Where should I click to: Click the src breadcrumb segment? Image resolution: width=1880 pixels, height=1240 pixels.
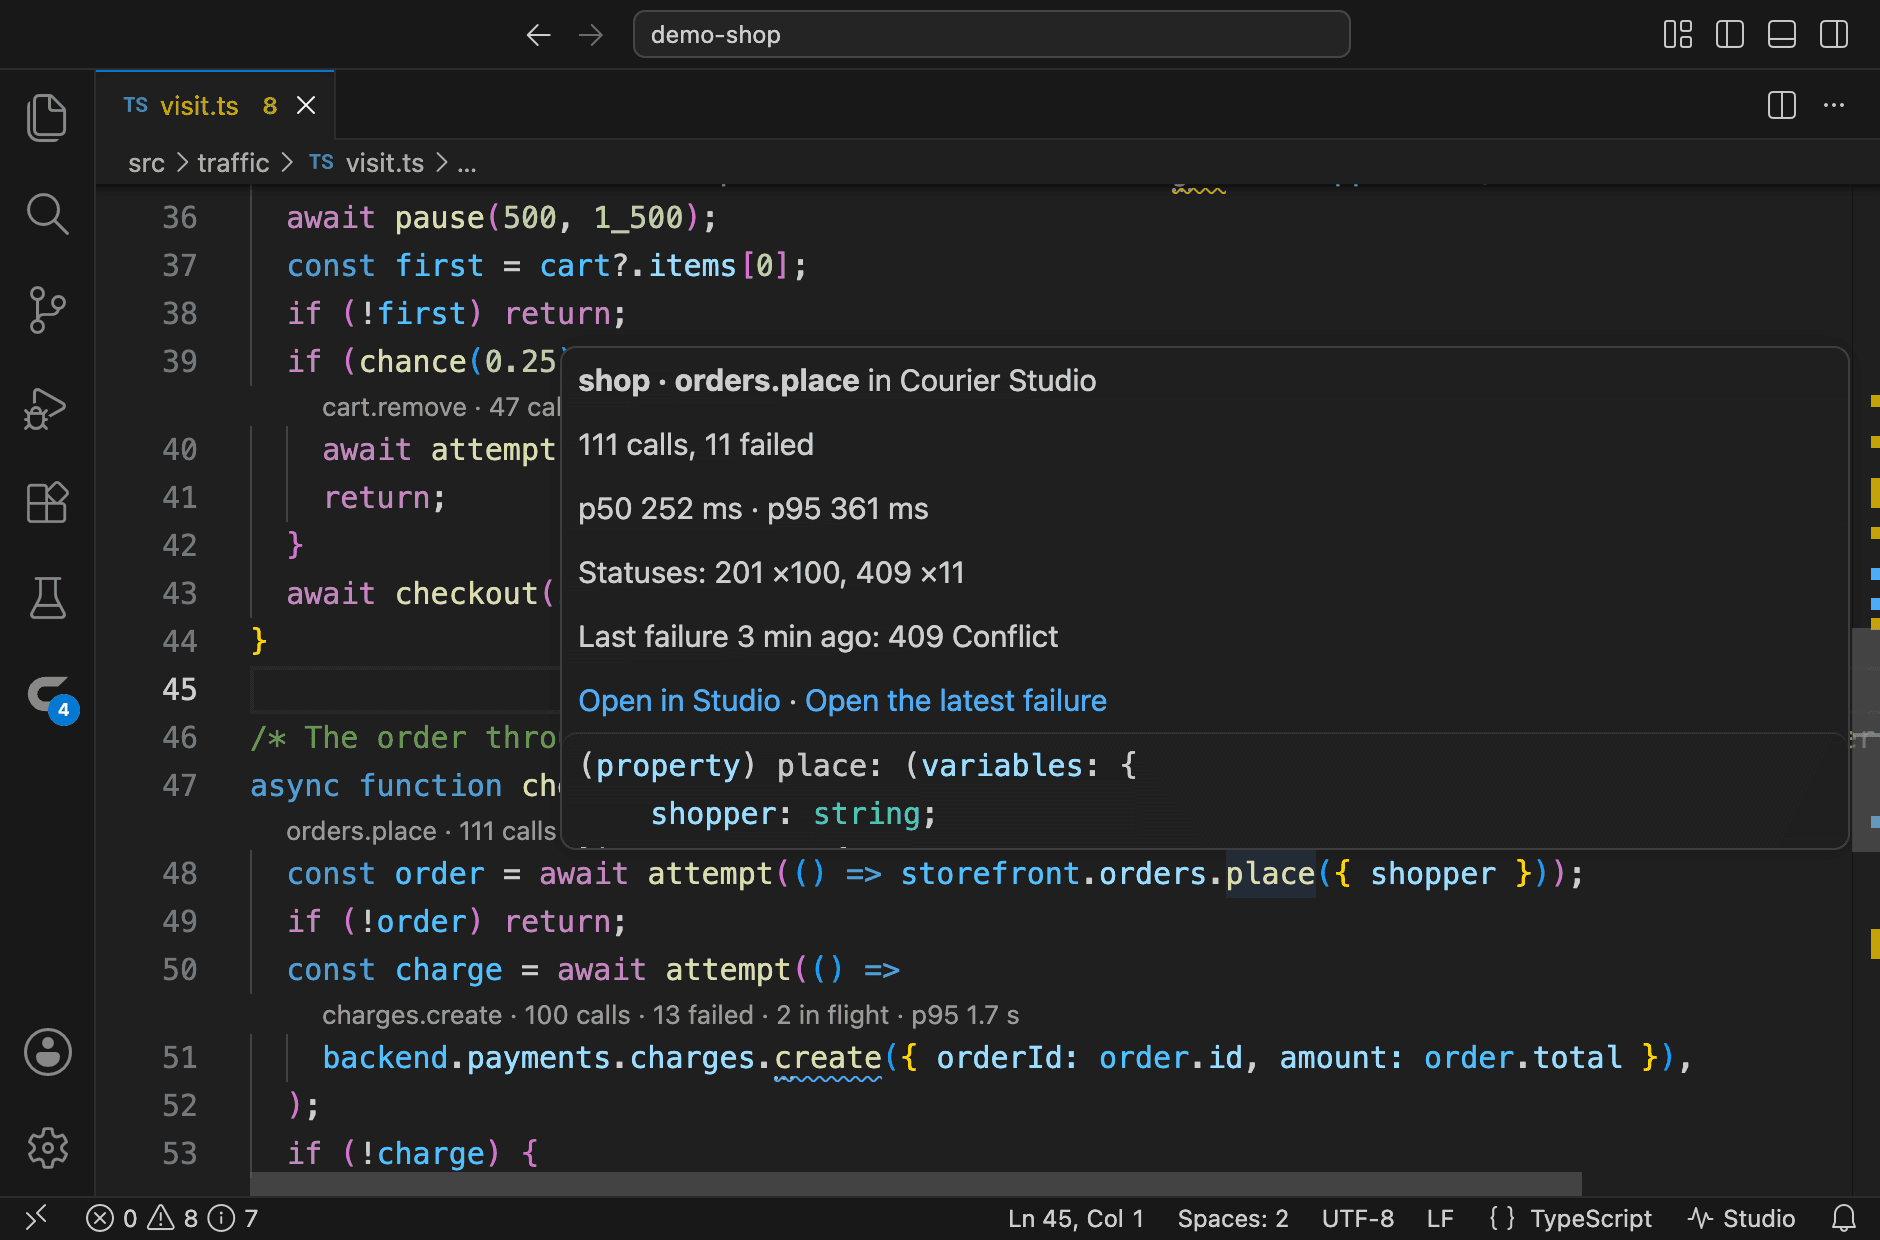(146, 163)
